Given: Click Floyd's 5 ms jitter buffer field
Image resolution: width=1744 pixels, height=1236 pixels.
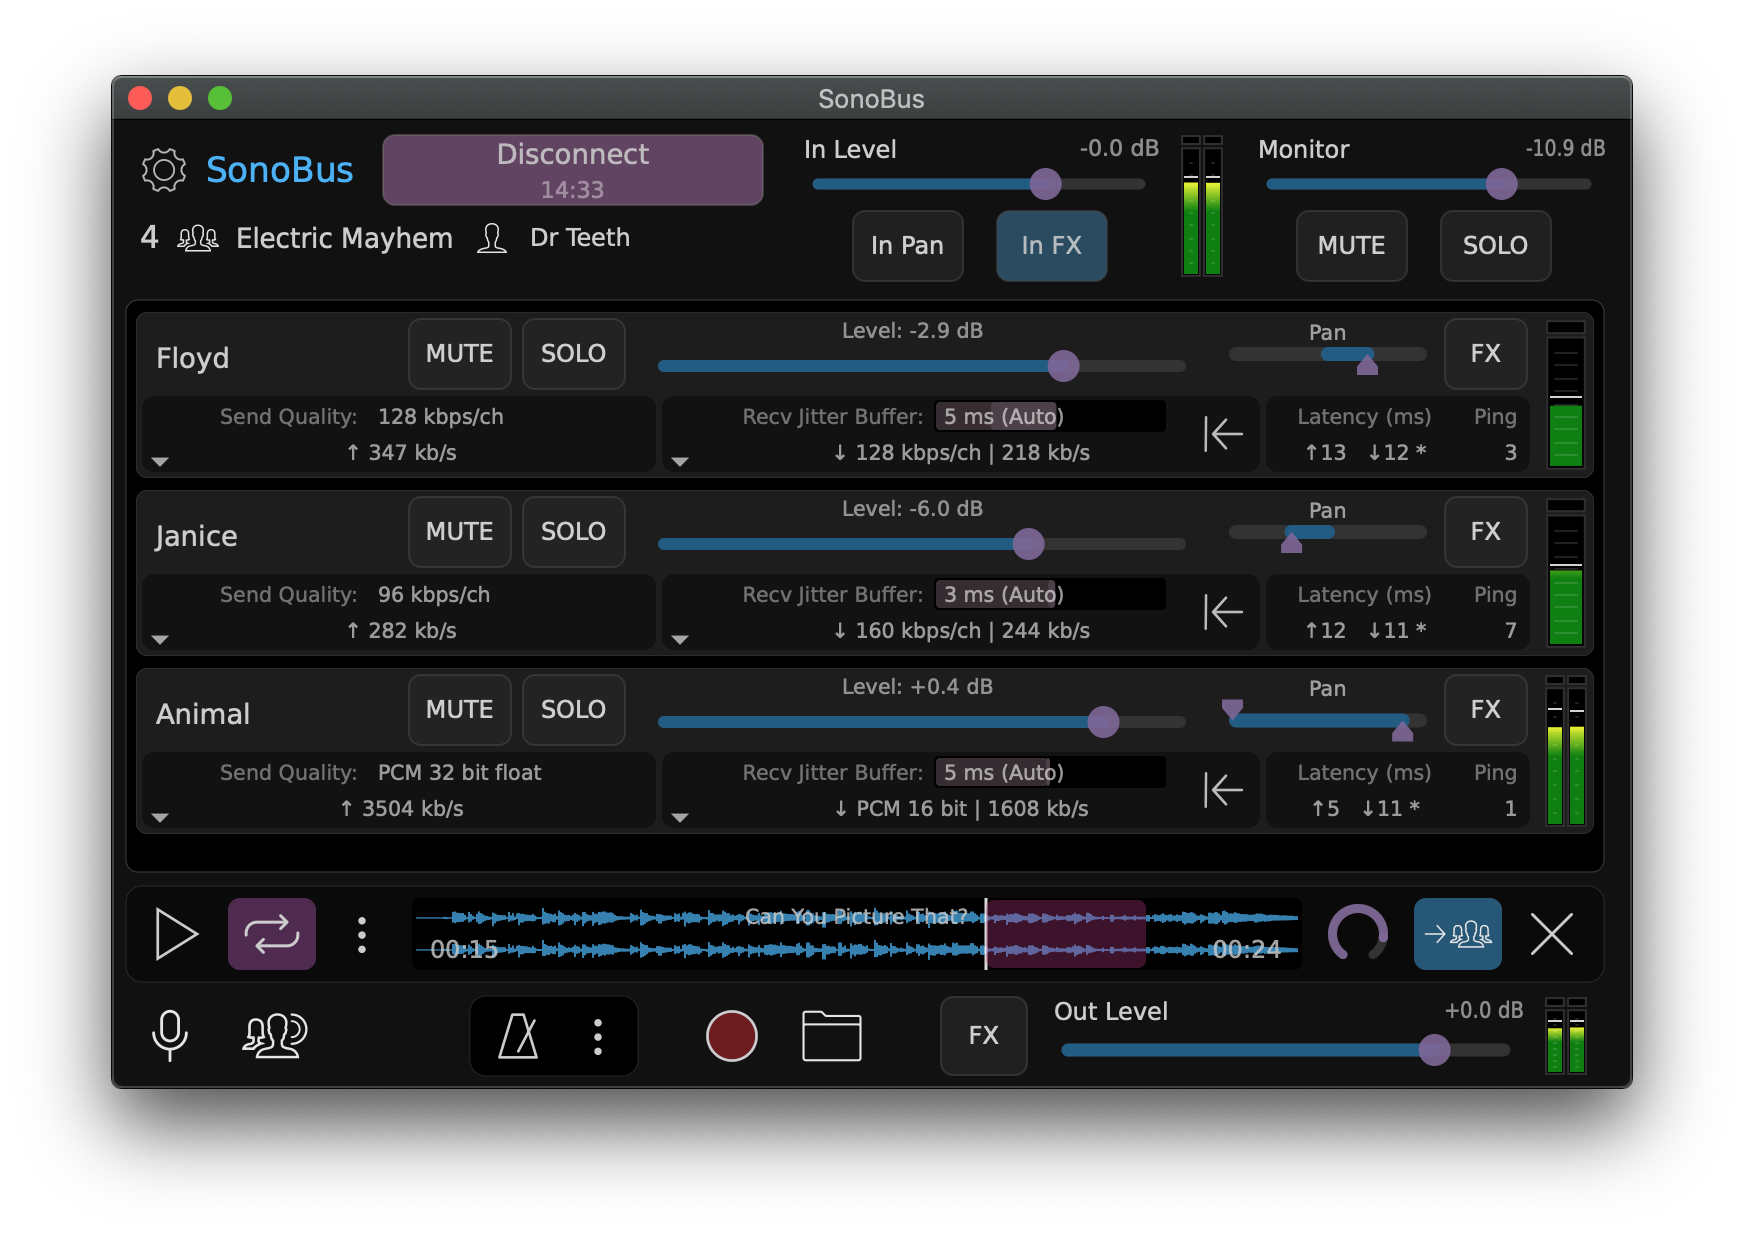Looking at the screenshot, I should (x=1050, y=416).
